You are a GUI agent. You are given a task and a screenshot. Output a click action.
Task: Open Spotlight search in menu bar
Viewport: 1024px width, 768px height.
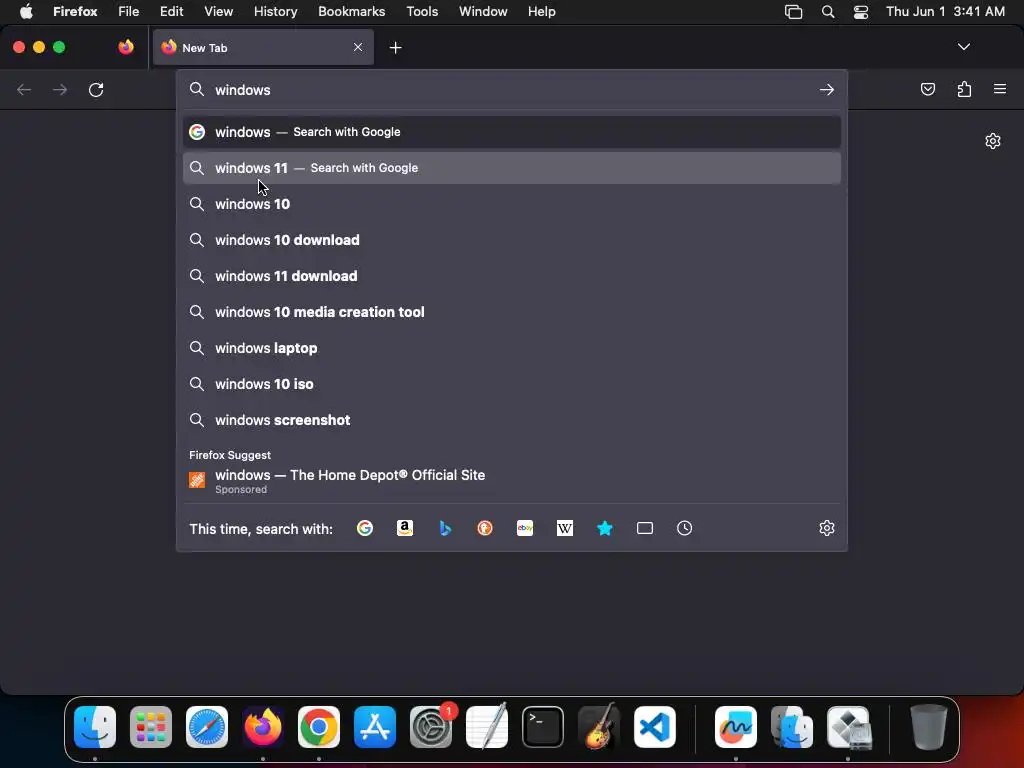coord(827,12)
